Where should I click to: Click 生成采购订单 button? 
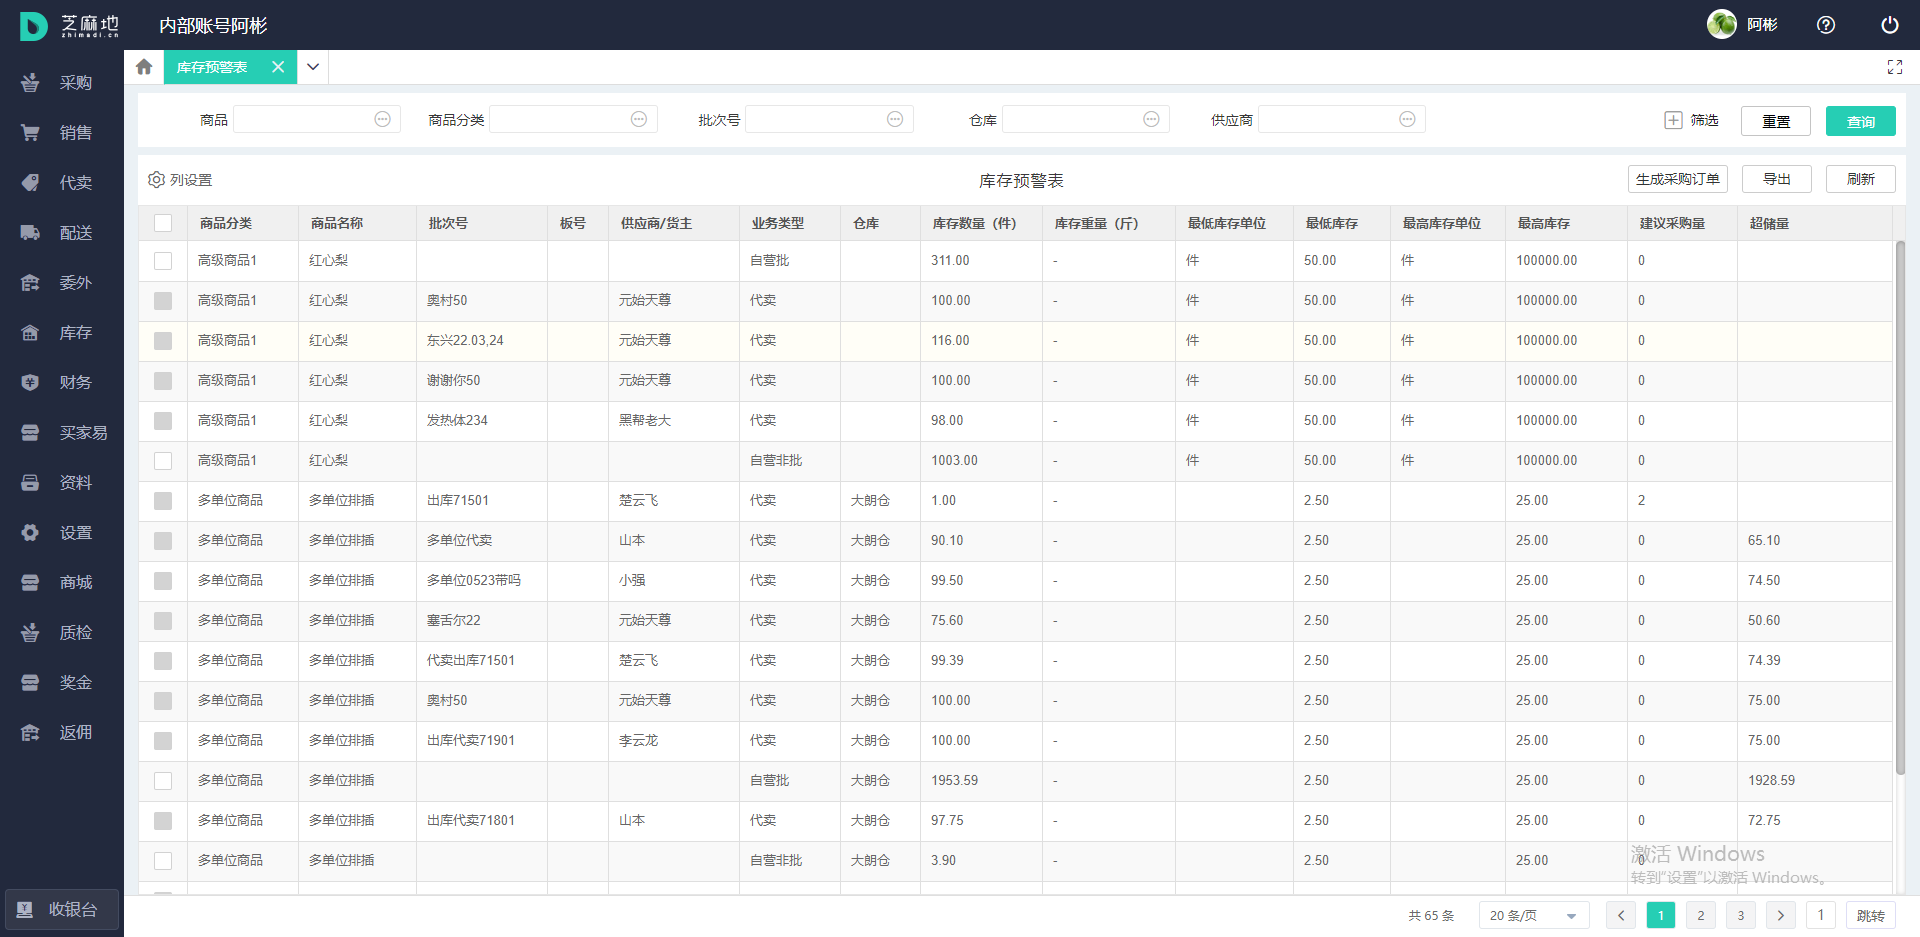(1677, 179)
